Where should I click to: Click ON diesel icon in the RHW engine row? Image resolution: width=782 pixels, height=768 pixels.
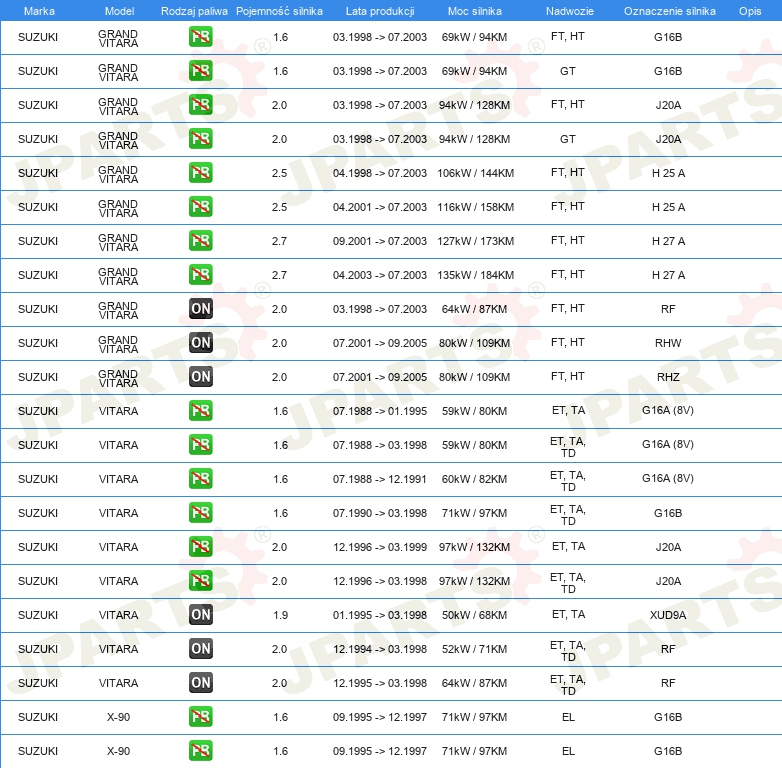[x=200, y=342]
